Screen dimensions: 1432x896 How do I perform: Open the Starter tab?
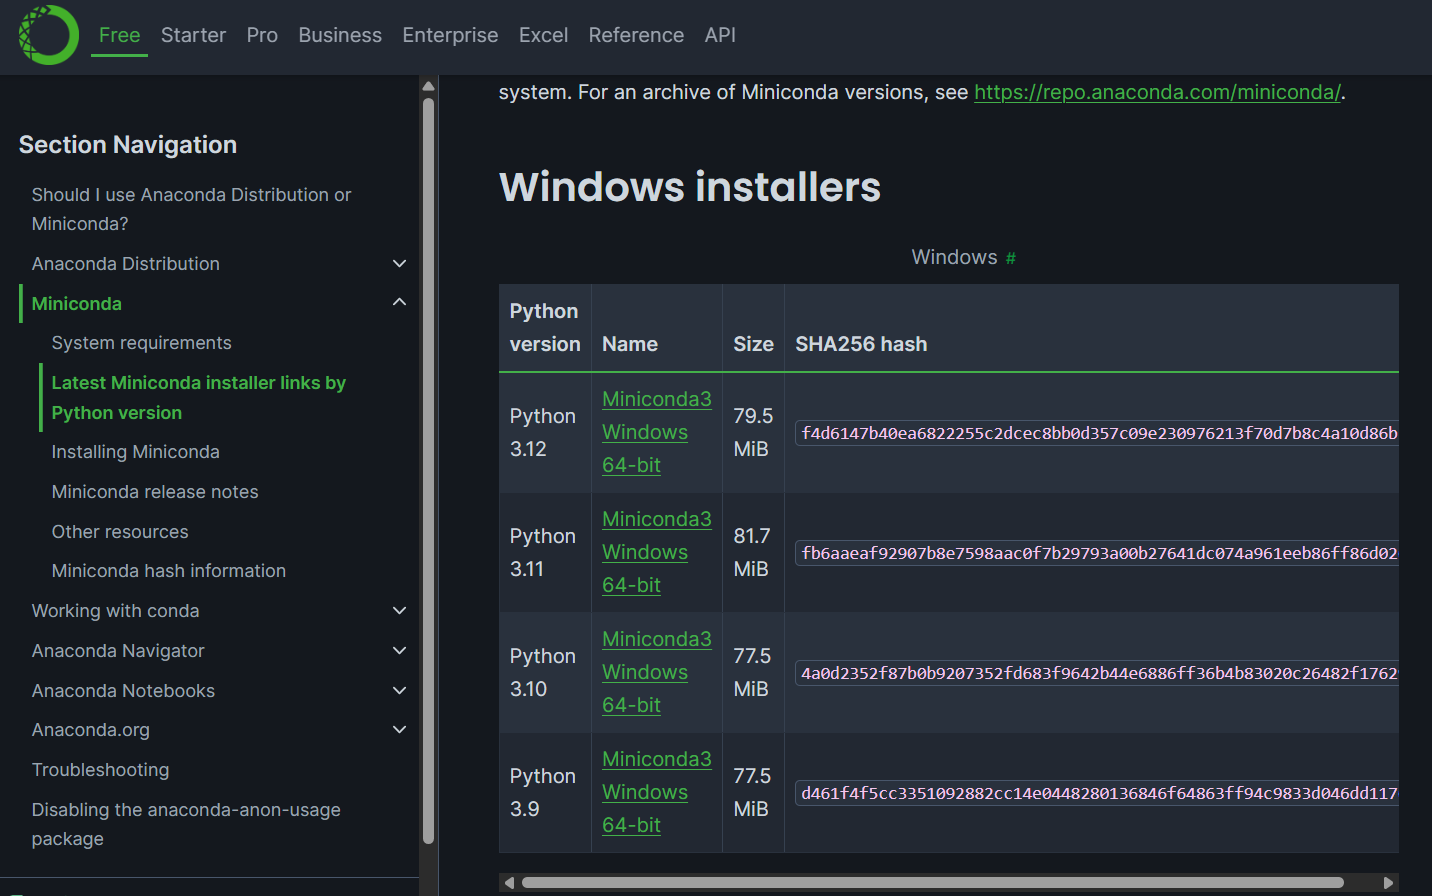coord(193,35)
